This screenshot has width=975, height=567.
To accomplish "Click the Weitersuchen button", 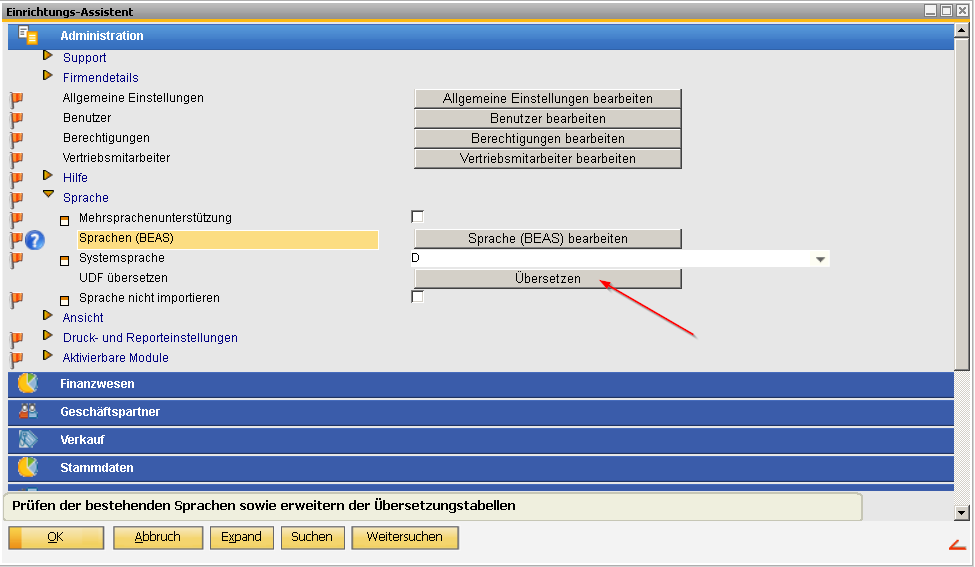I will click(x=405, y=537).
